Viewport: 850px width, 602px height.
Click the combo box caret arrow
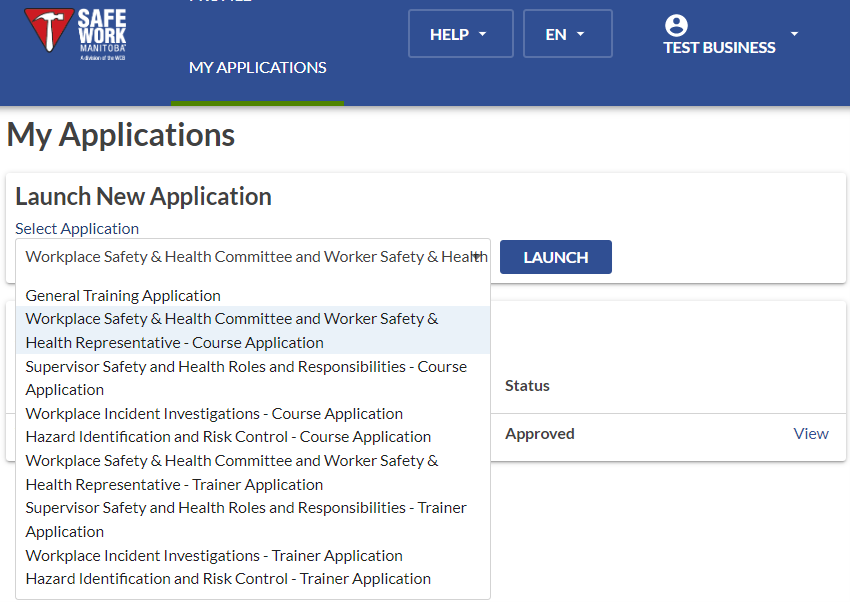coord(477,257)
